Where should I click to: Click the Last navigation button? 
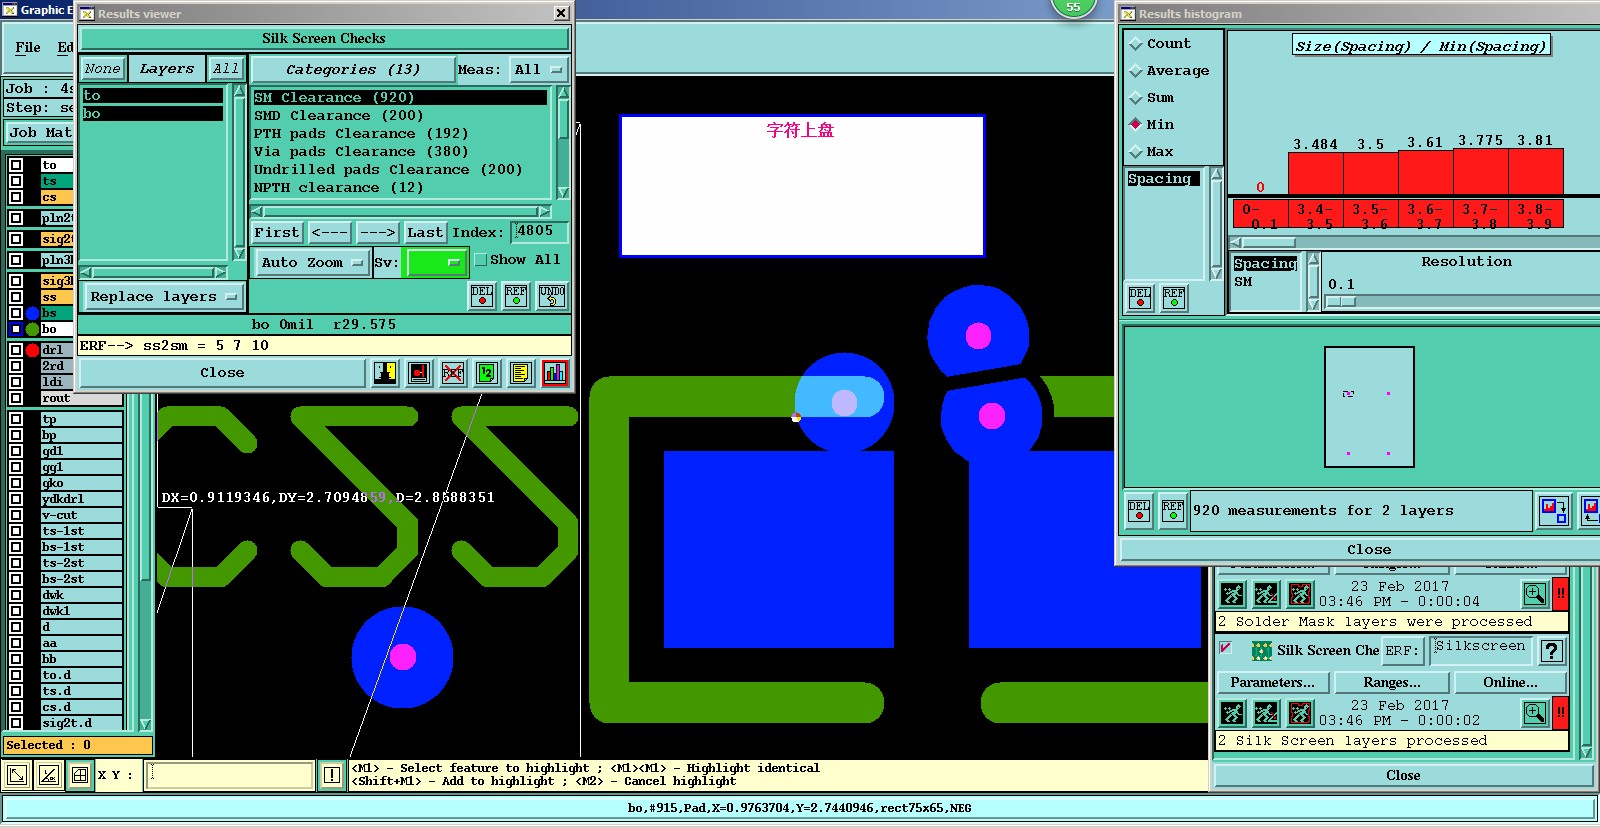[x=424, y=232]
